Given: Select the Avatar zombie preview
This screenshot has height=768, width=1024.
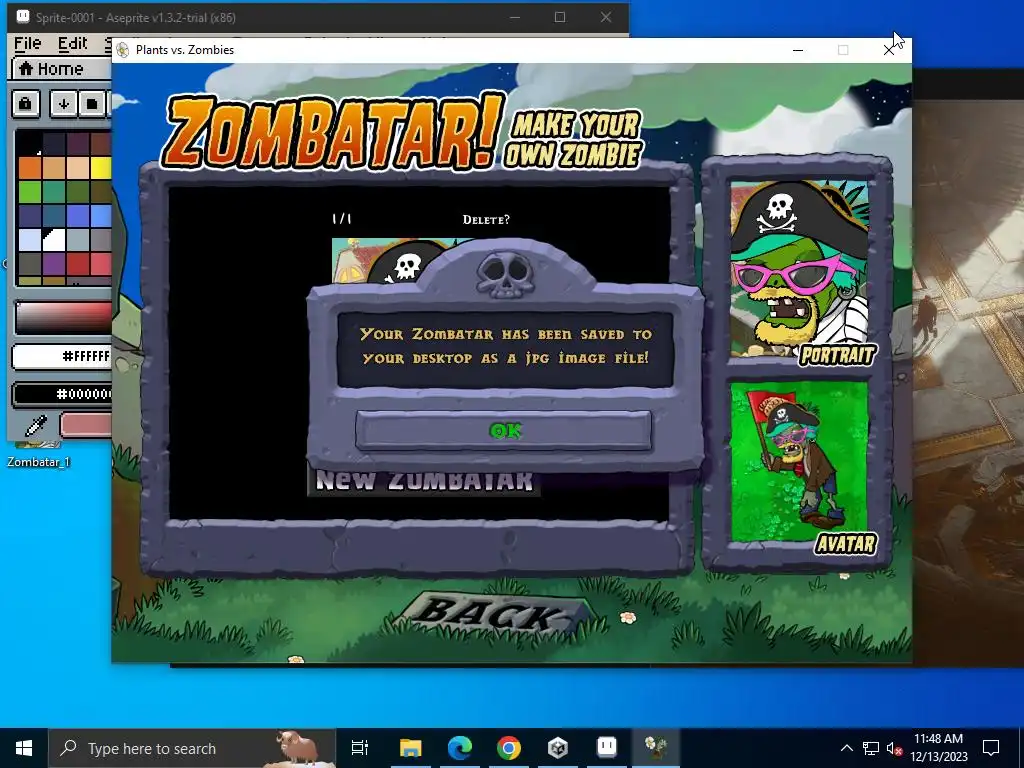Looking at the screenshot, I should coord(799,462).
